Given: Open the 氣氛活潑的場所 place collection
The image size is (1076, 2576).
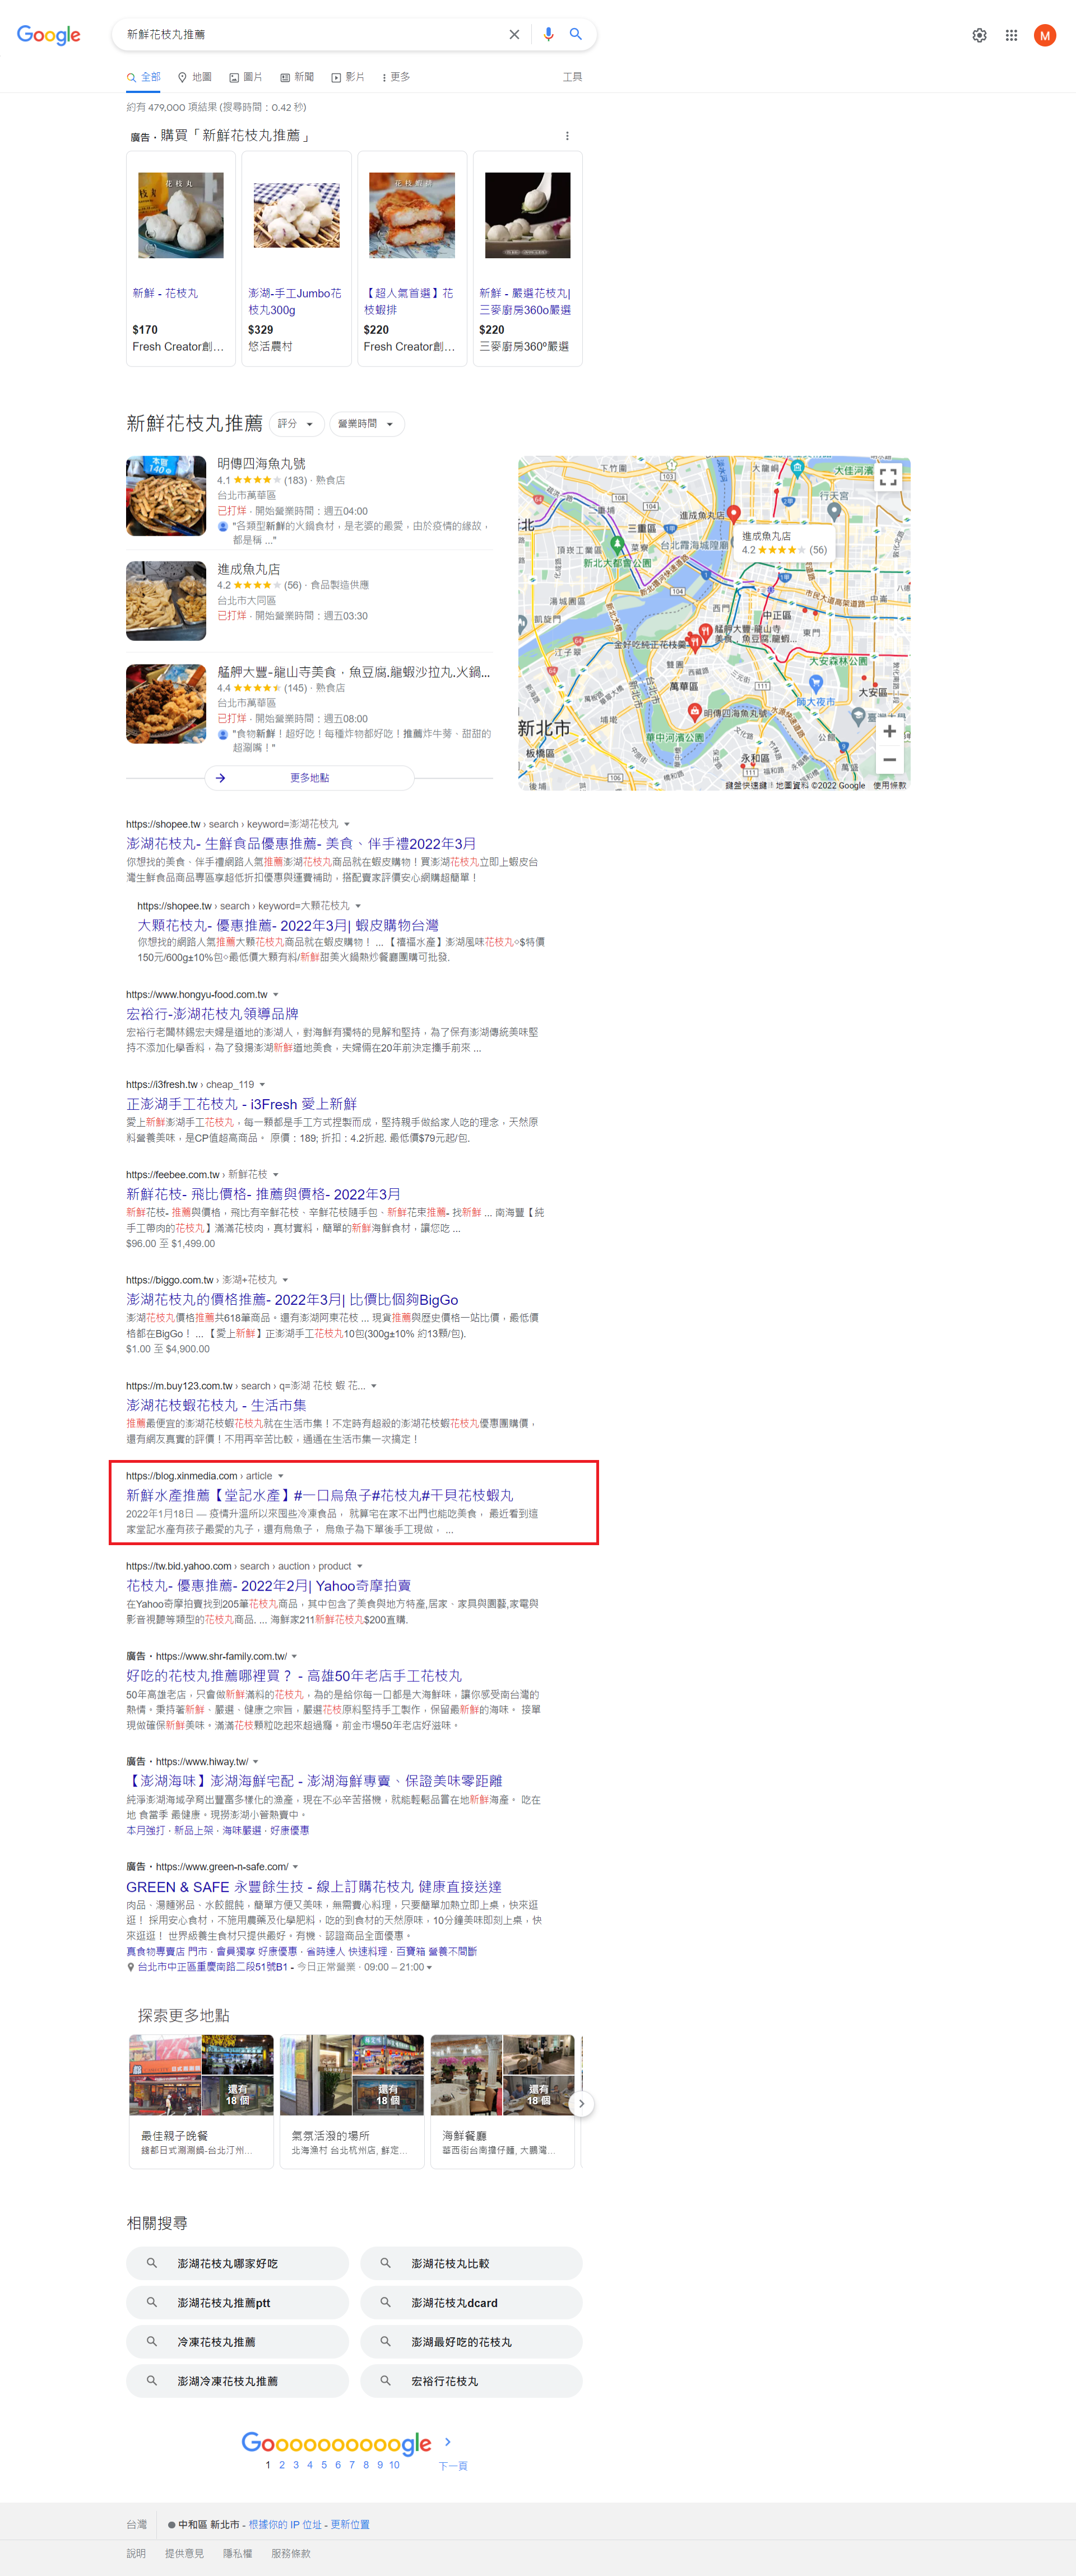Looking at the screenshot, I should click(352, 2101).
